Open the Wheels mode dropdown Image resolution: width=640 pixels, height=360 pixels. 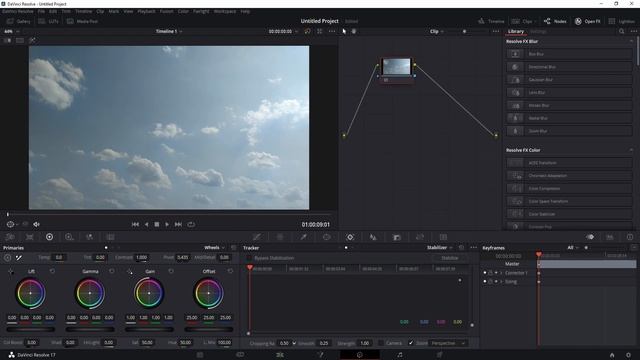pos(214,248)
